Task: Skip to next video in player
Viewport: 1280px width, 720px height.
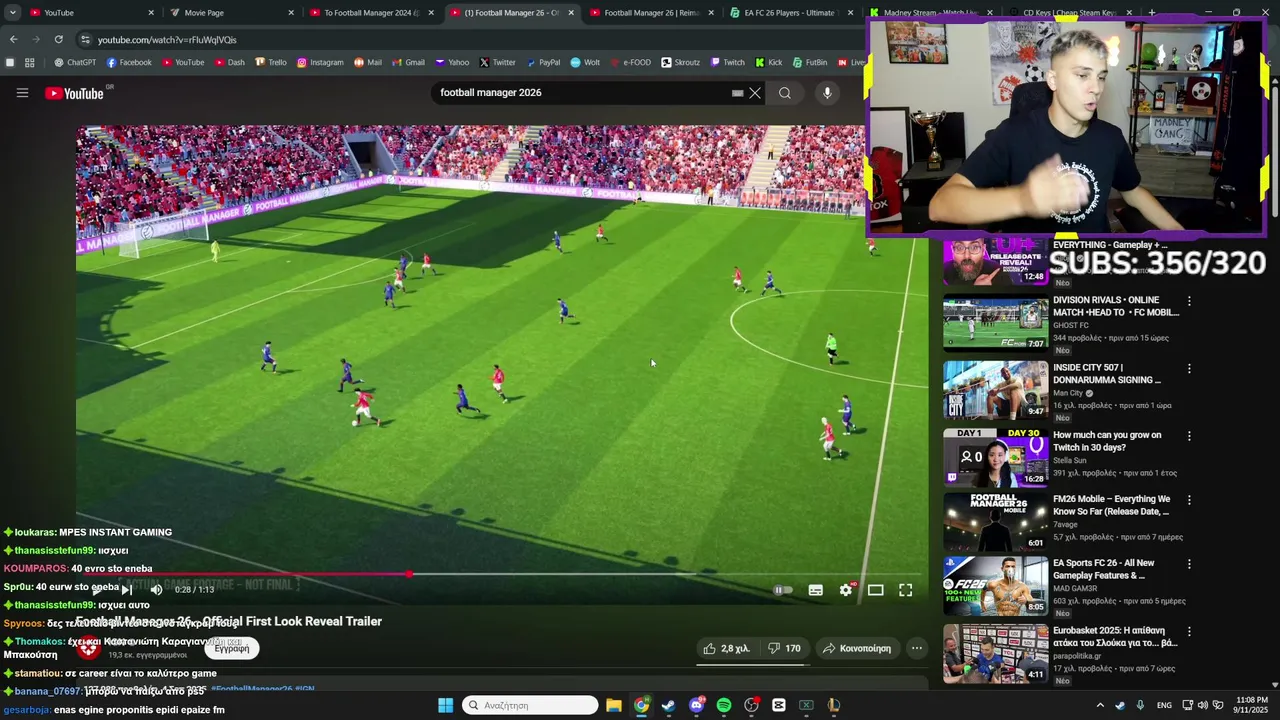Action: (127, 590)
